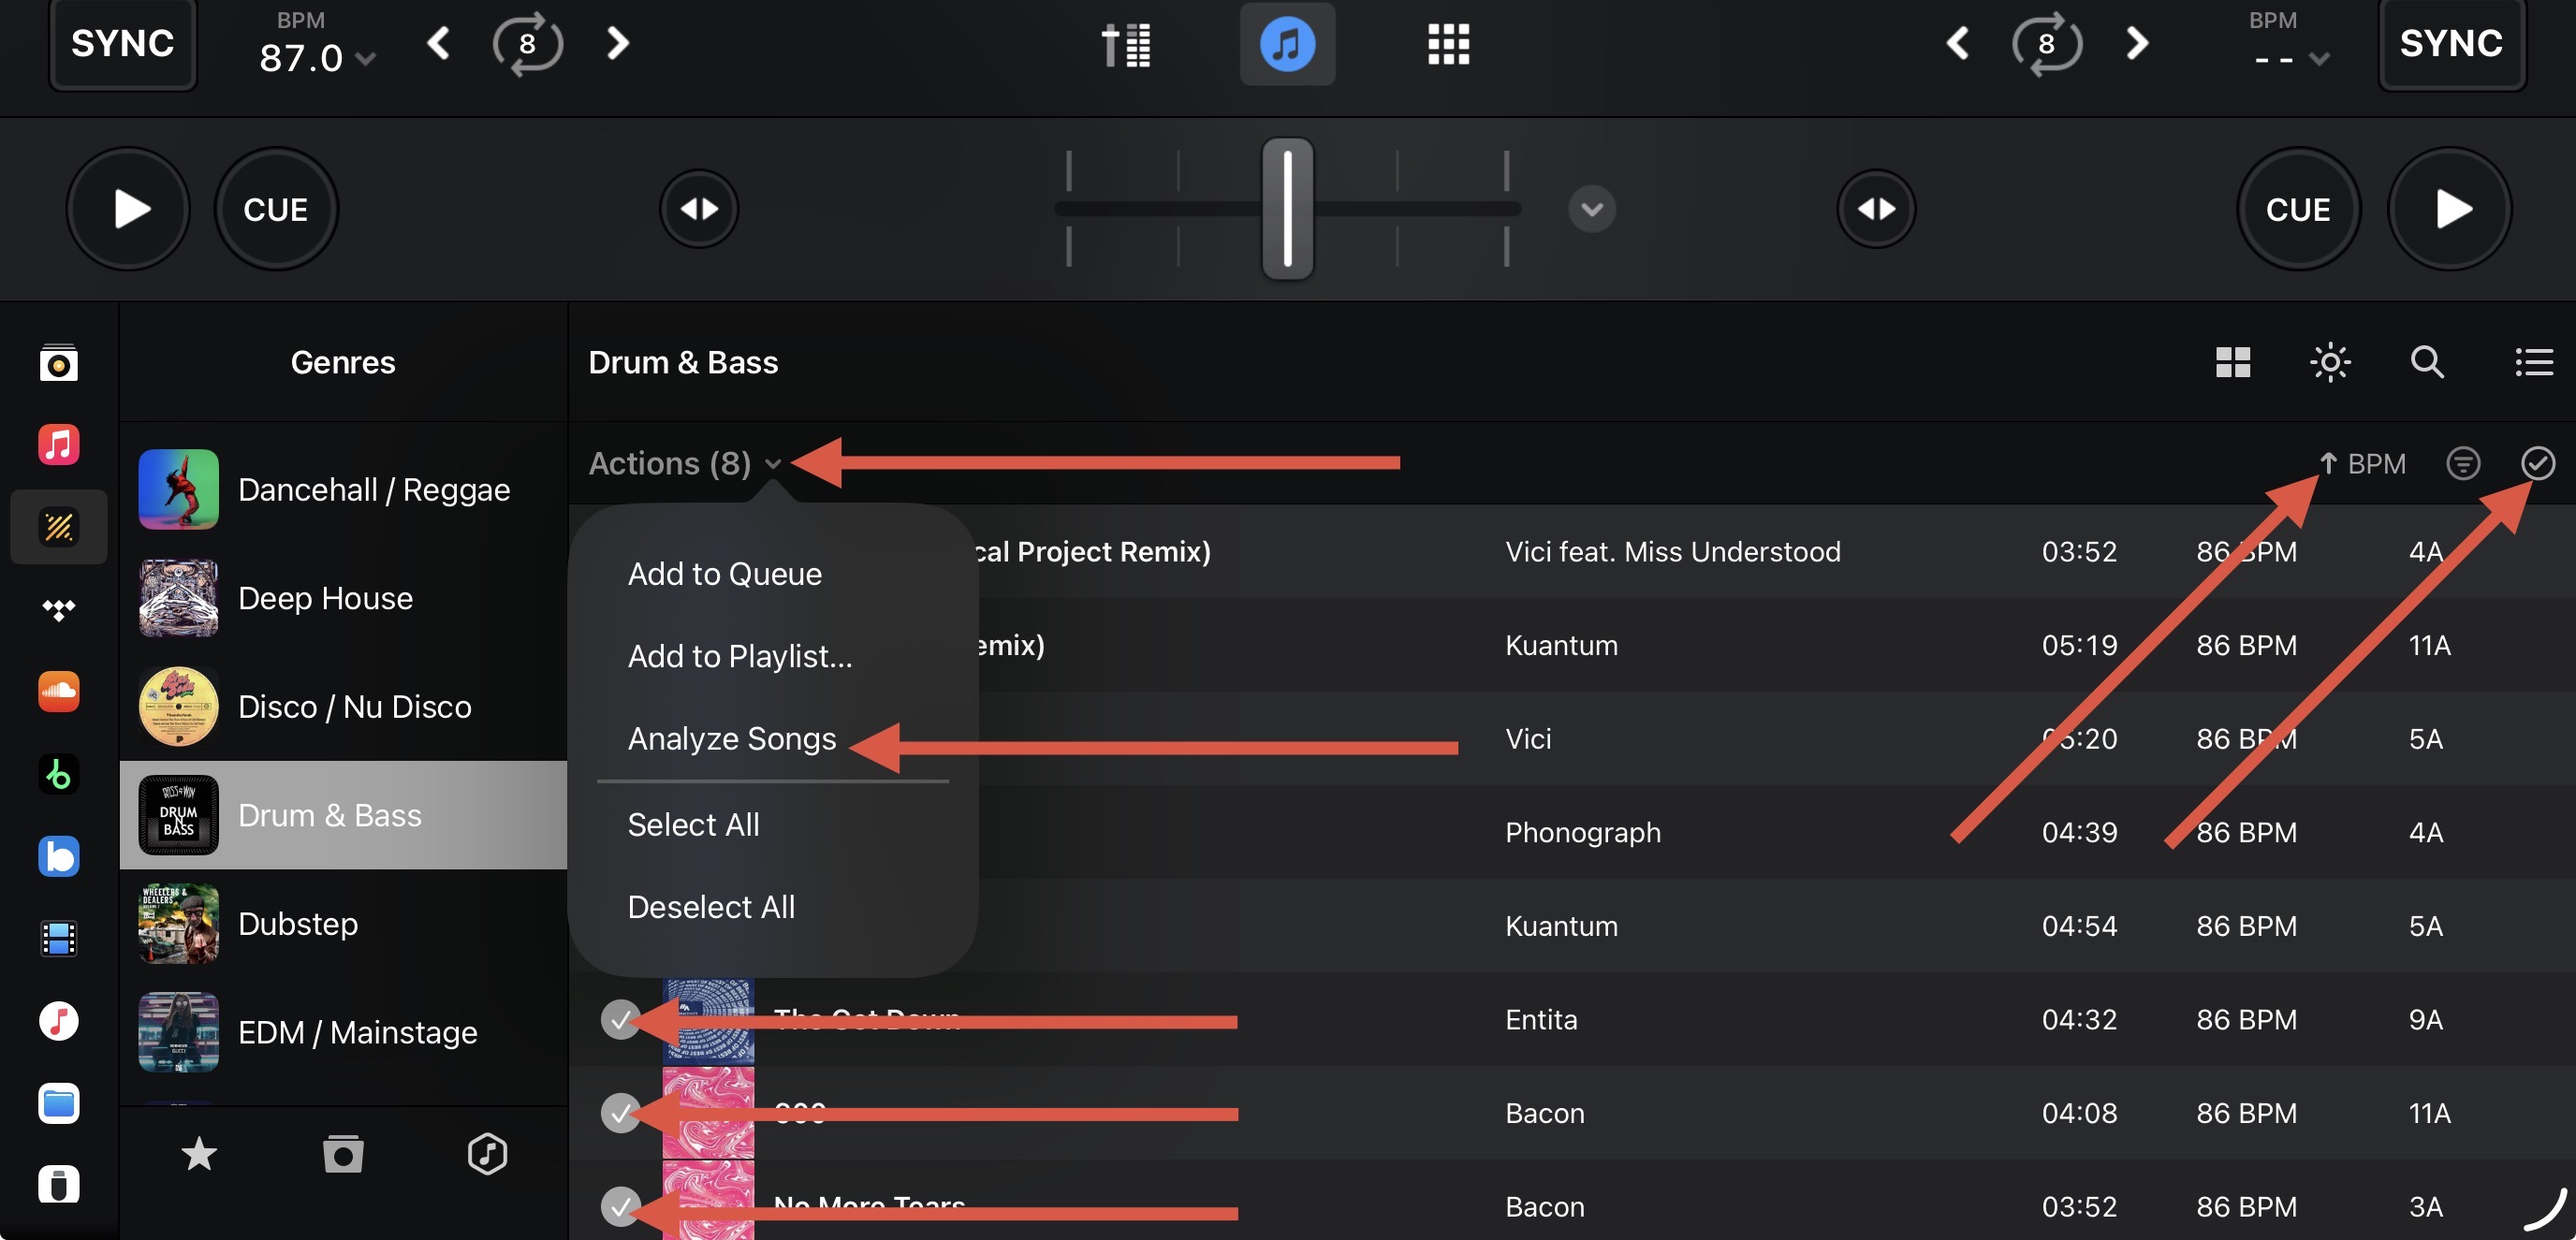Open the filter options icon
This screenshot has width=2576, height=1240.
(x=2463, y=463)
